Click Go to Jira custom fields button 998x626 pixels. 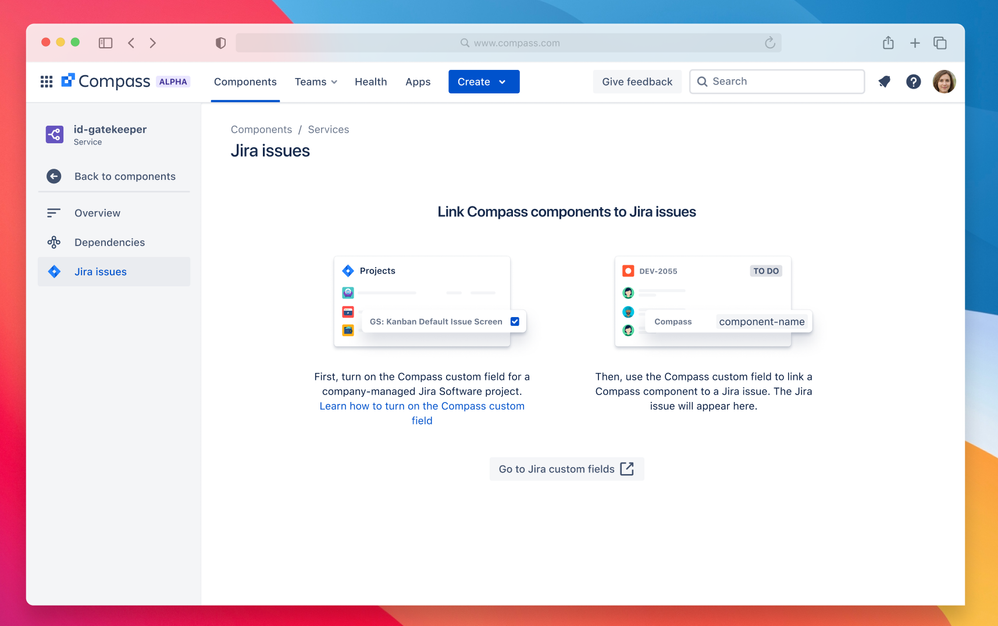tap(566, 469)
